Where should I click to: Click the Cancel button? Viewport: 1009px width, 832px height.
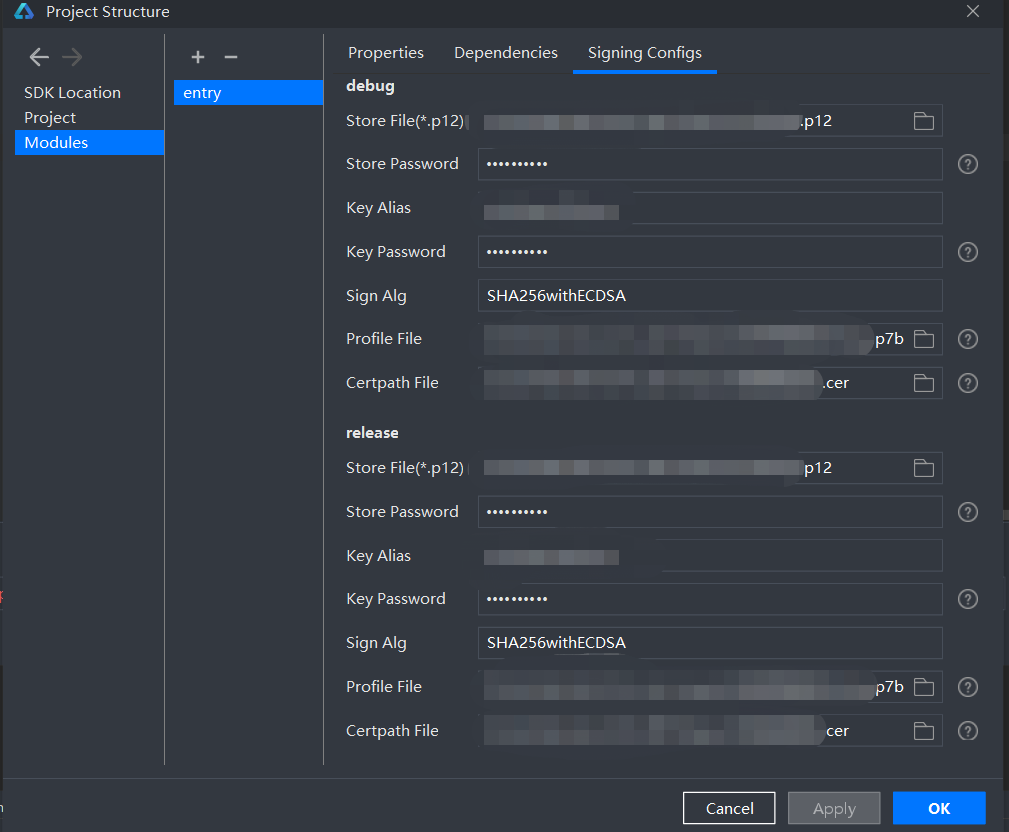click(729, 808)
